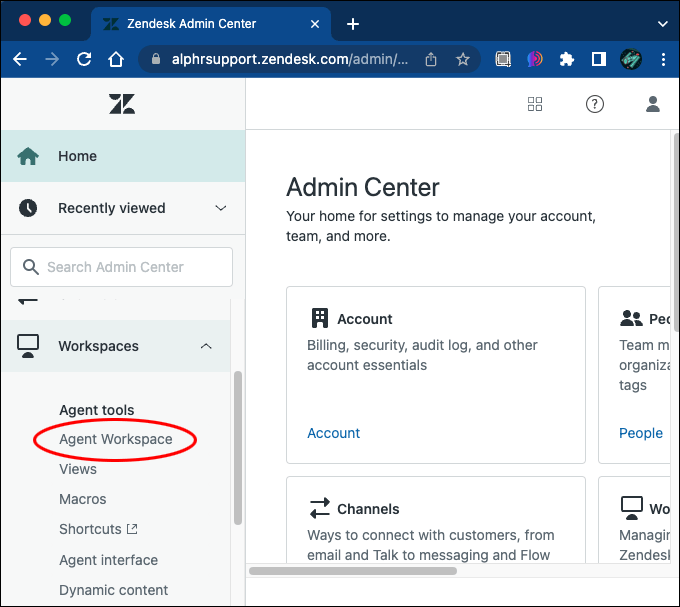Open Dynamic content in sidebar
680x607 pixels.
[x=114, y=590]
